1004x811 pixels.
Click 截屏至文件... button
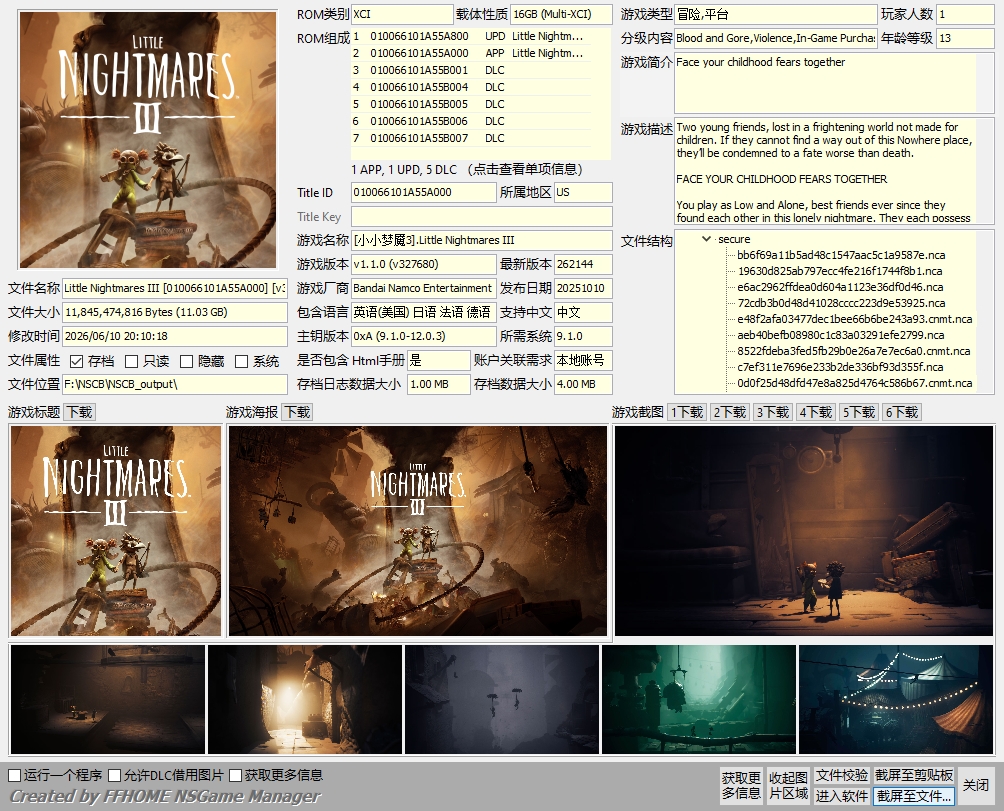(914, 796)
